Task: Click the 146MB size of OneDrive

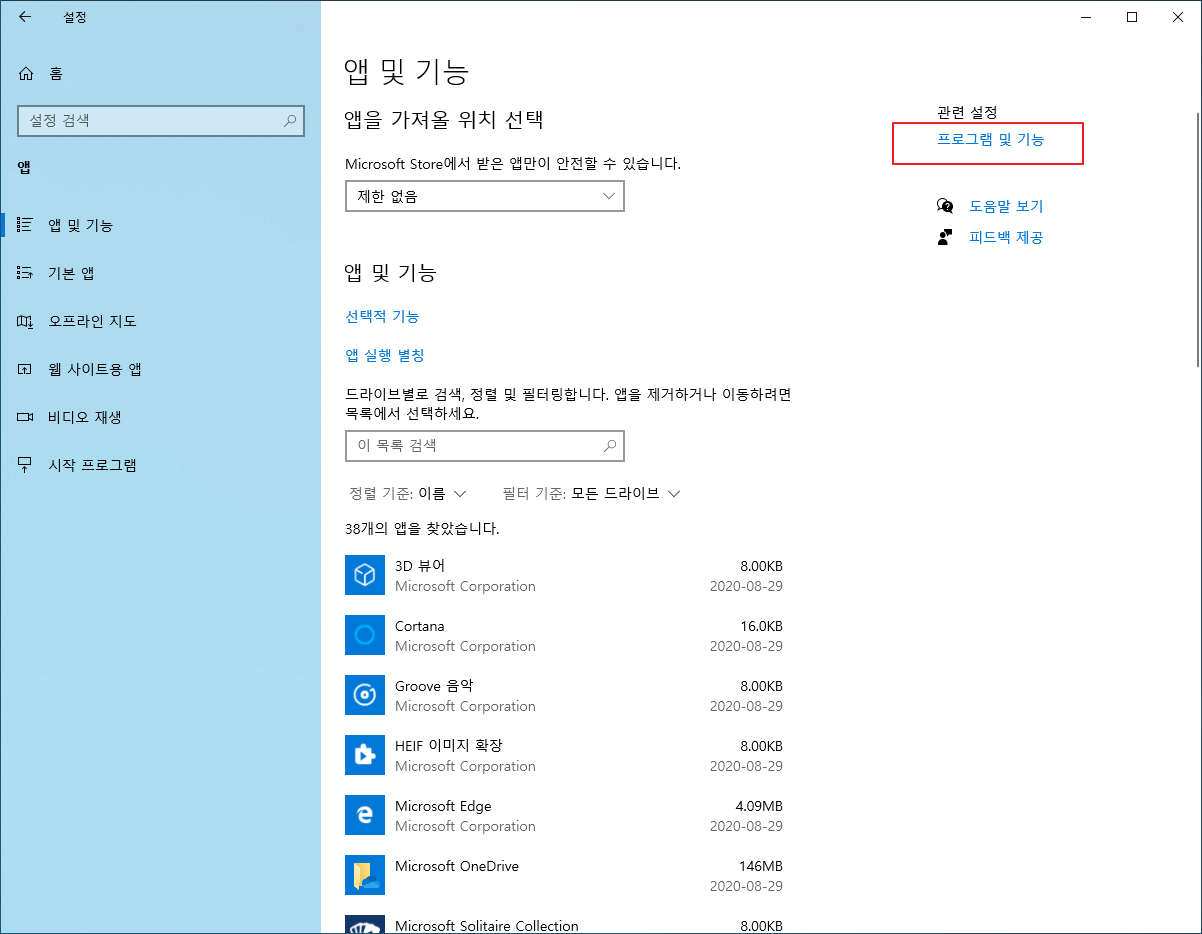Action: click(x=762, y=866)
